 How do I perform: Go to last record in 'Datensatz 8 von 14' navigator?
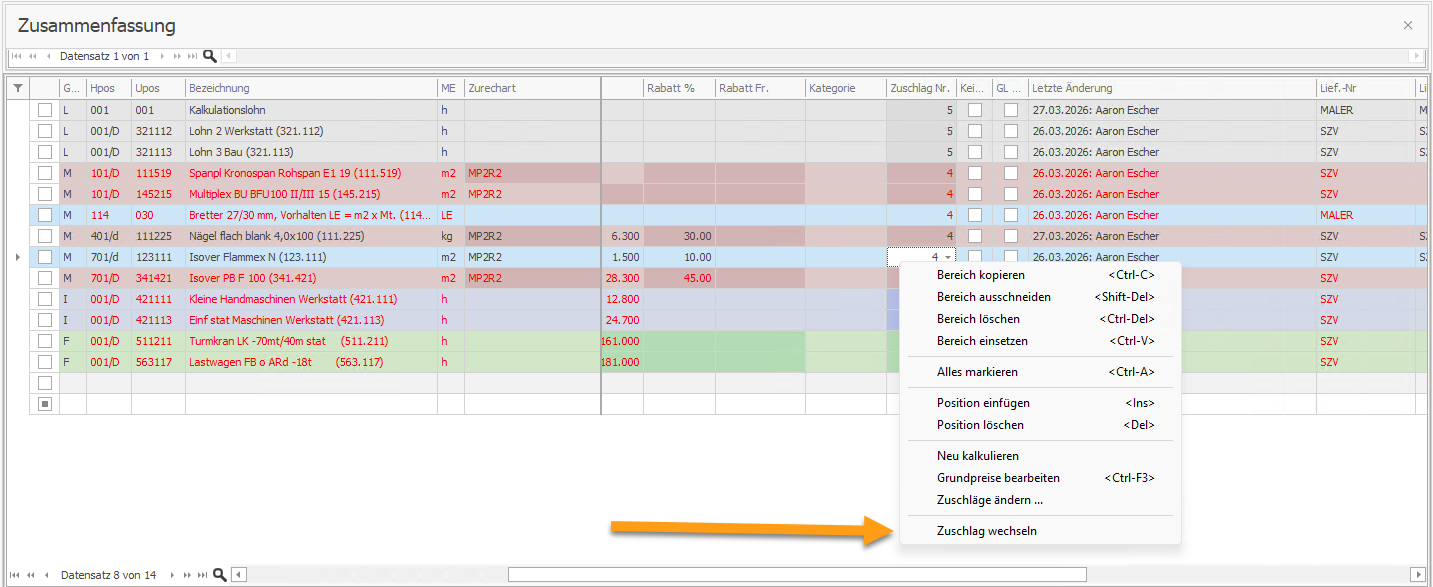(x=204, y=575)
